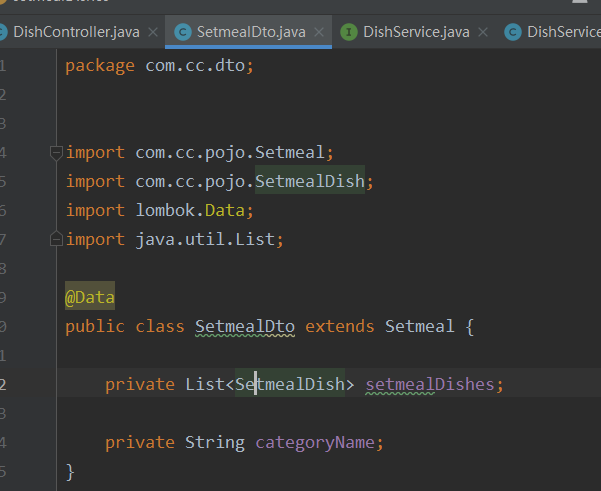Click Setmeal after the extends keyword
601x491 pixels.
(x=420, y=327)
